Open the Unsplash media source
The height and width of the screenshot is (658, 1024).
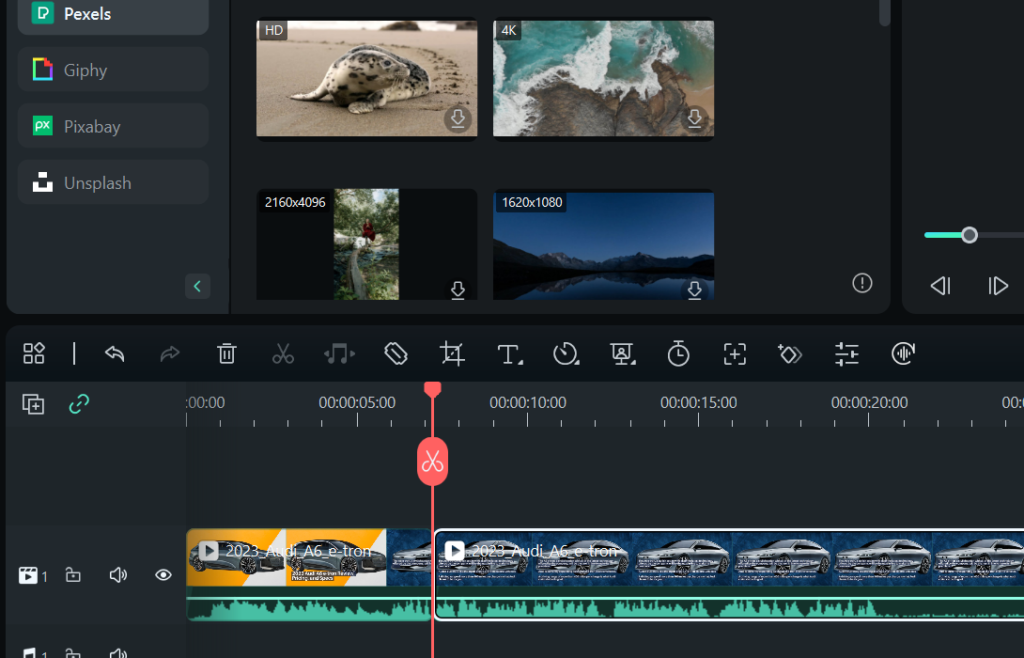[x=112, y=182]
